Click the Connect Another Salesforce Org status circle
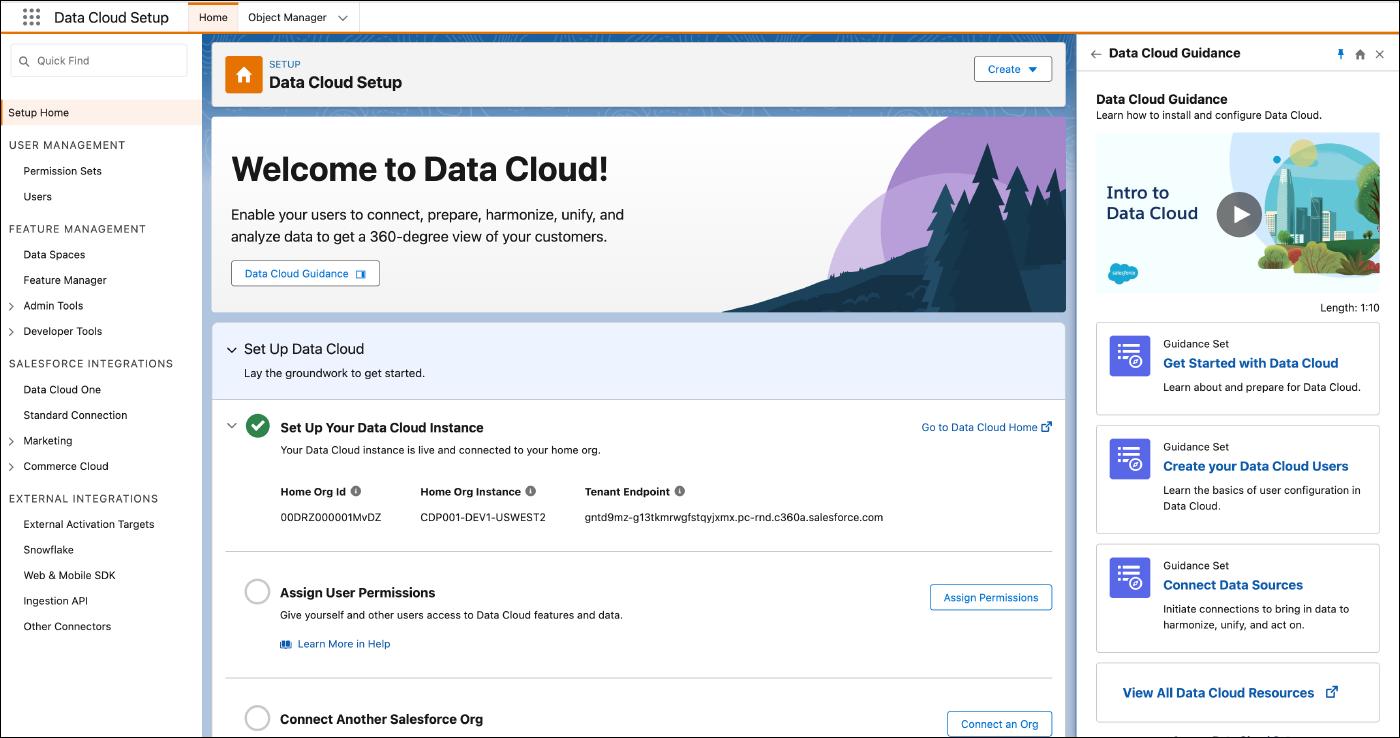Screen dimensions: 1400x738 point(257,718)
